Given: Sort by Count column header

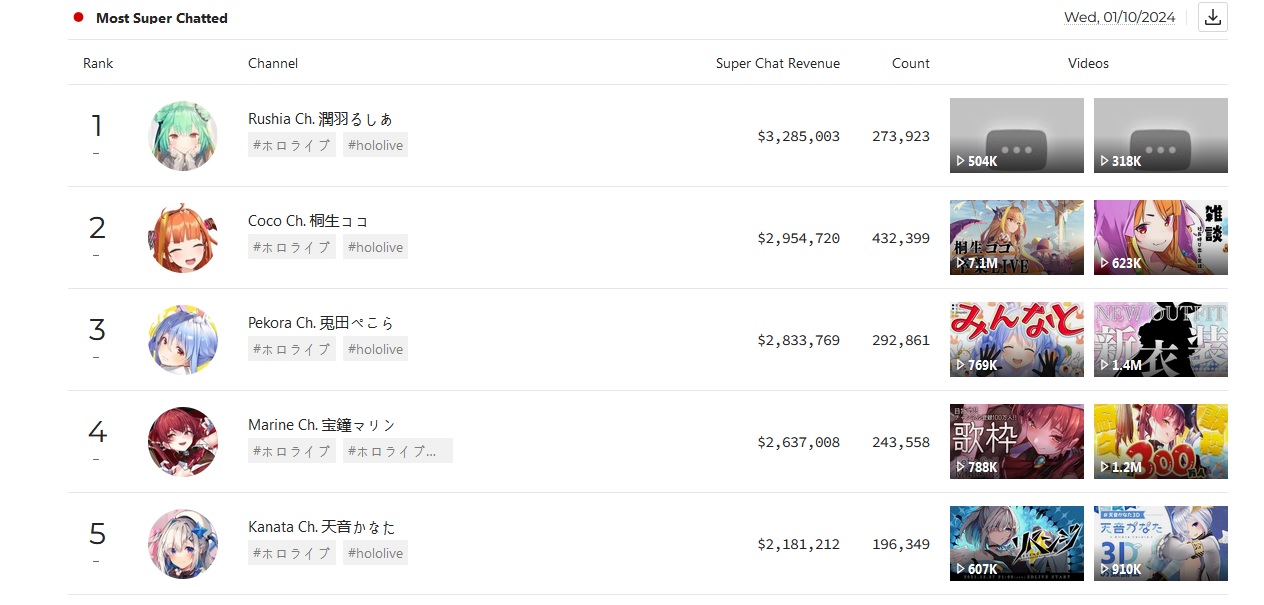Looking at the screenshot, I should pos(910,63).
